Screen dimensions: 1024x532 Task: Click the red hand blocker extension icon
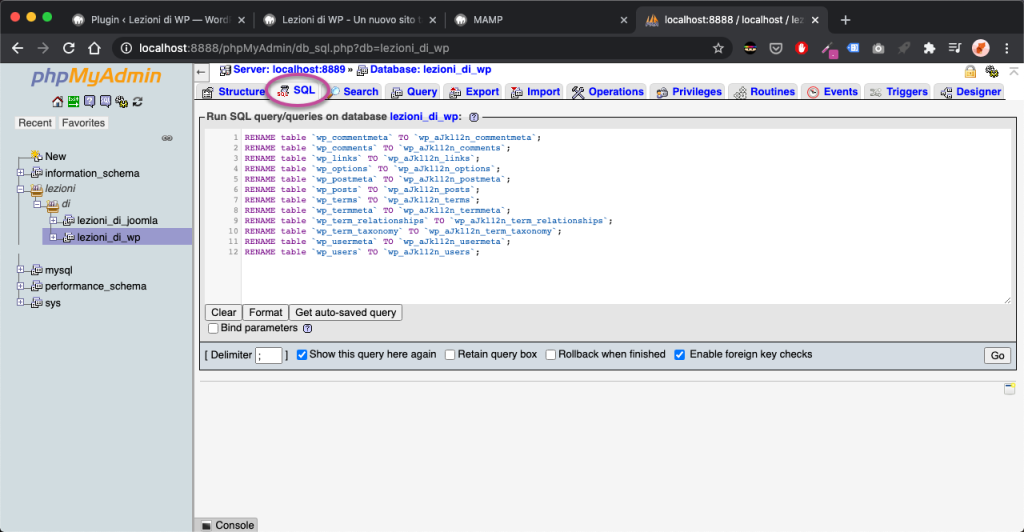tap(801, 48)
